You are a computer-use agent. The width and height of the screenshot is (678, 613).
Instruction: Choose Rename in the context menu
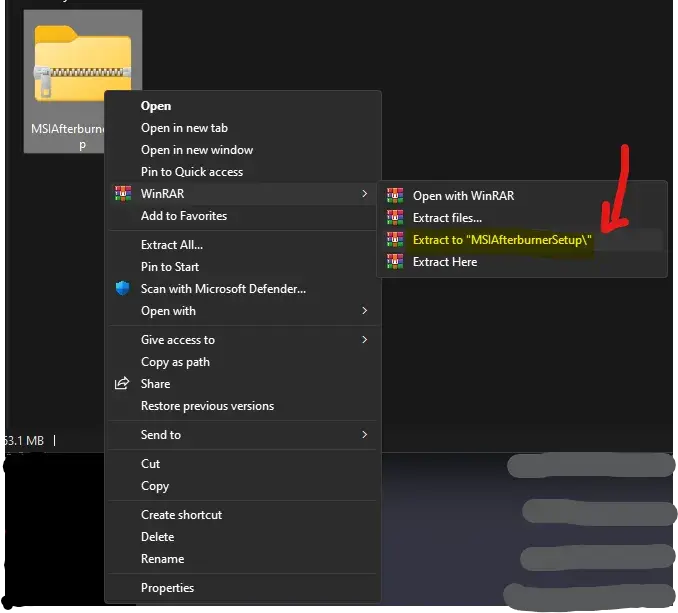point(162,559)
